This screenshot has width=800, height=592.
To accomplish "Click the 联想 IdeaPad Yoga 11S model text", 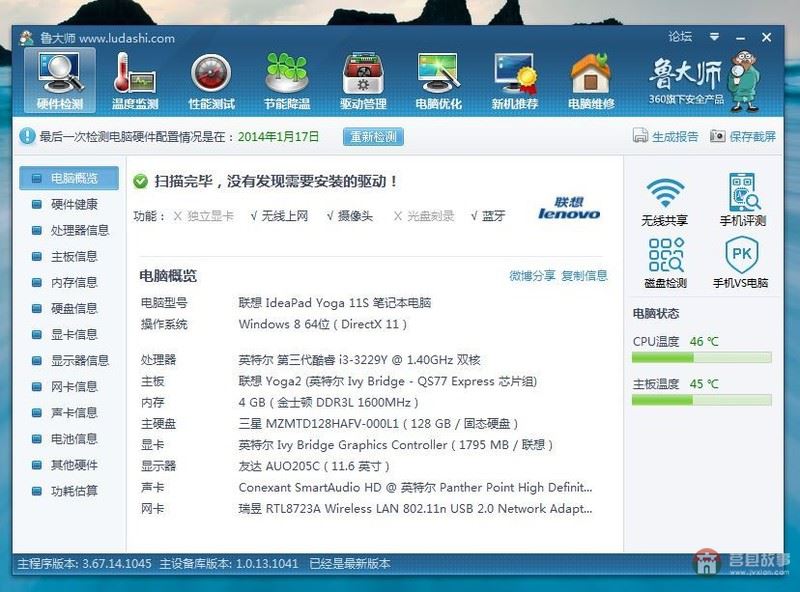I will 335,303.
